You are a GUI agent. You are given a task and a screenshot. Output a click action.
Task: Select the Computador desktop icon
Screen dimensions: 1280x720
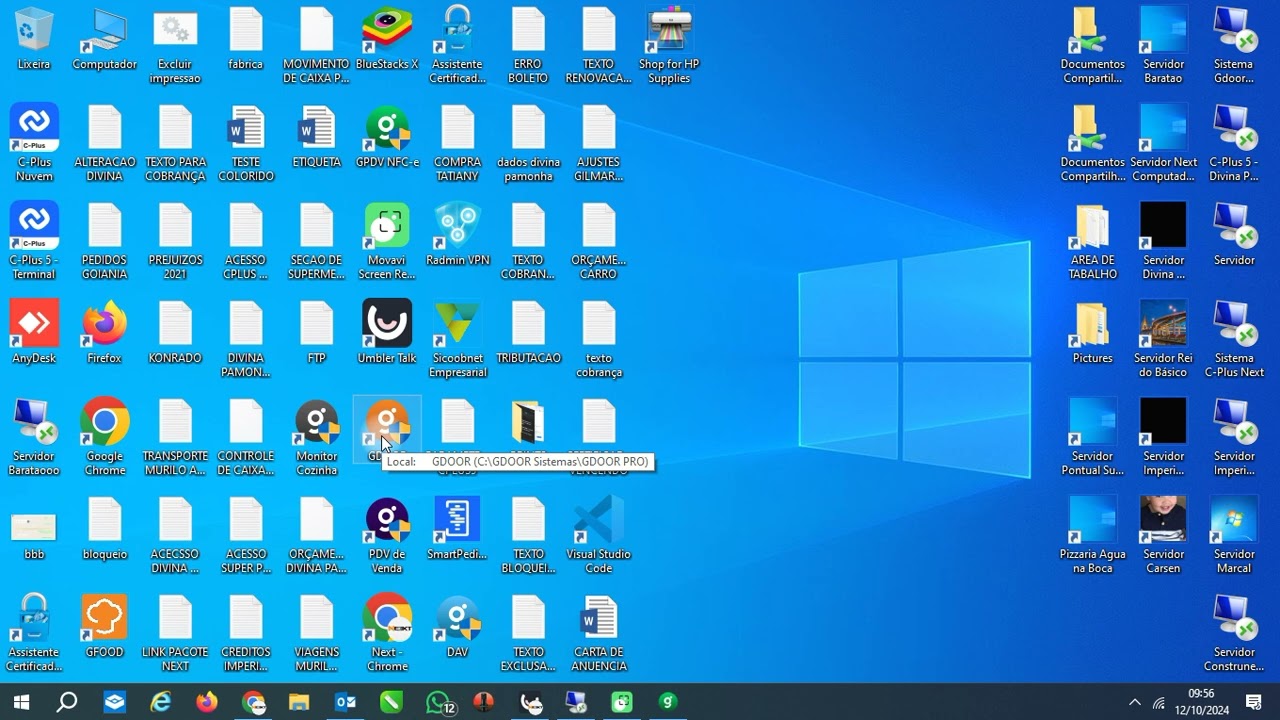tap(104, 40)
